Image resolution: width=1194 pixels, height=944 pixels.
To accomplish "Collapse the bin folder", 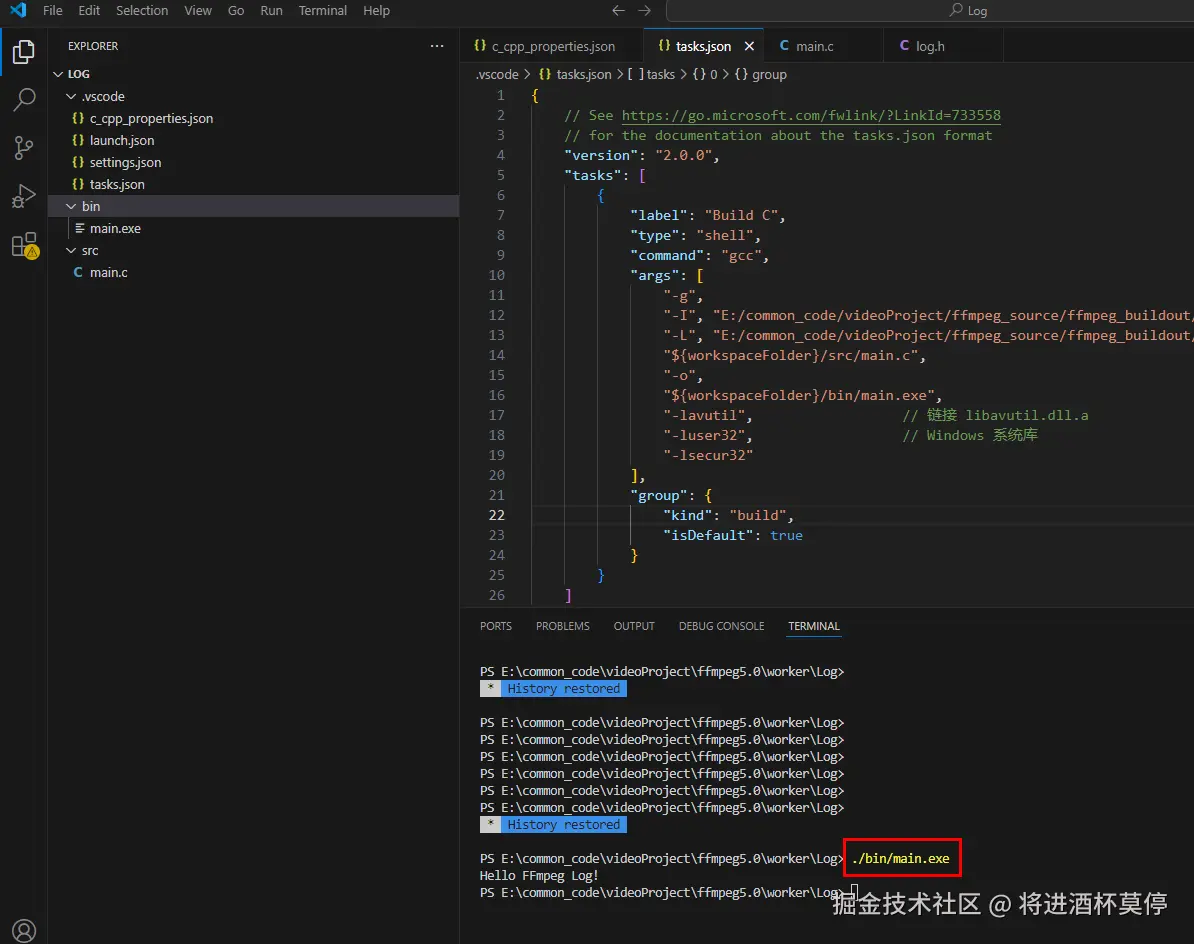I will pyautogui.click(x=71, y=206).
